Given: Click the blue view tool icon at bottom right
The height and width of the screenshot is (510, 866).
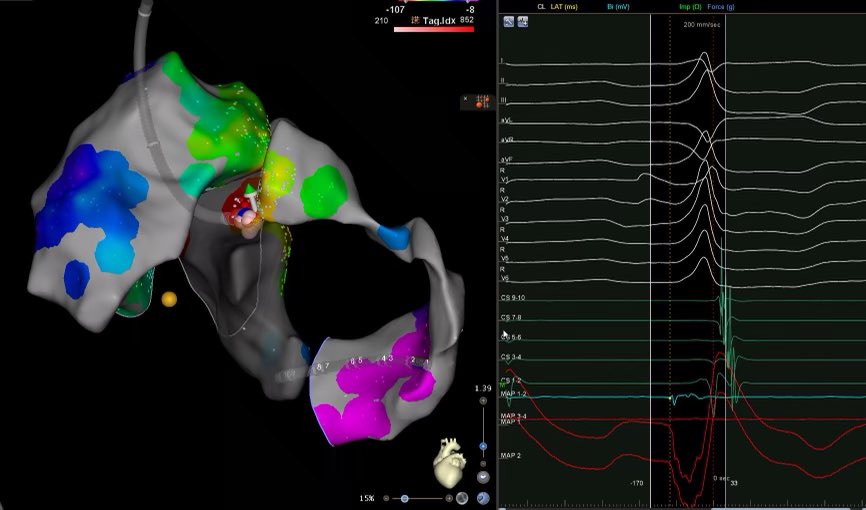Looking at the screenshot, I should (483, 498).
